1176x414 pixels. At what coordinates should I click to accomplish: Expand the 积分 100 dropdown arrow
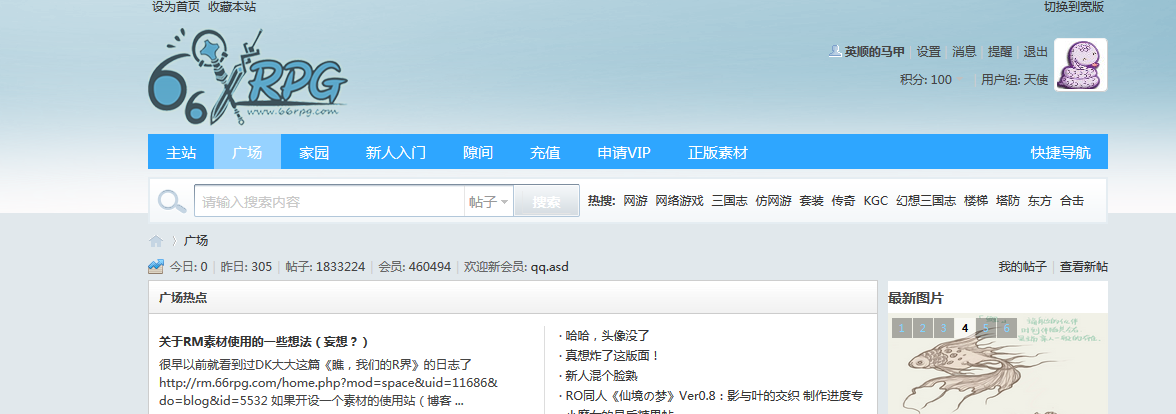tap(961, 80)
